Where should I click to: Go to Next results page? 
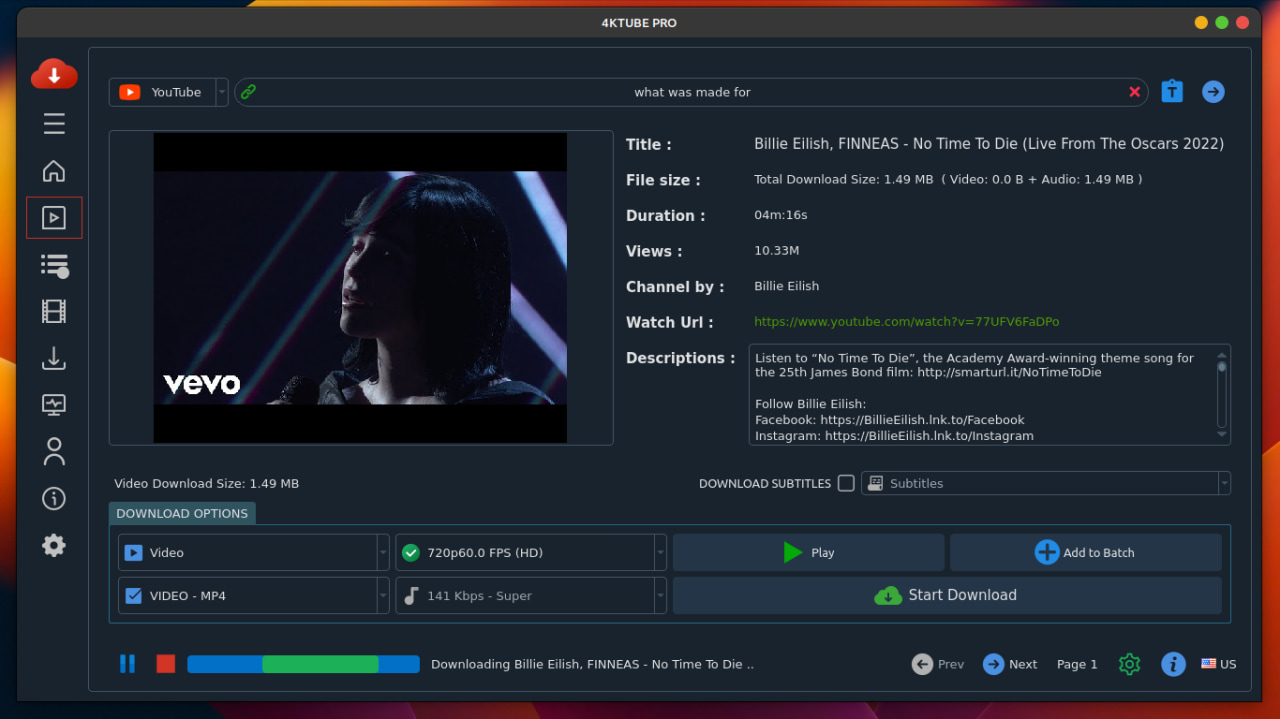click(1010, 664)
